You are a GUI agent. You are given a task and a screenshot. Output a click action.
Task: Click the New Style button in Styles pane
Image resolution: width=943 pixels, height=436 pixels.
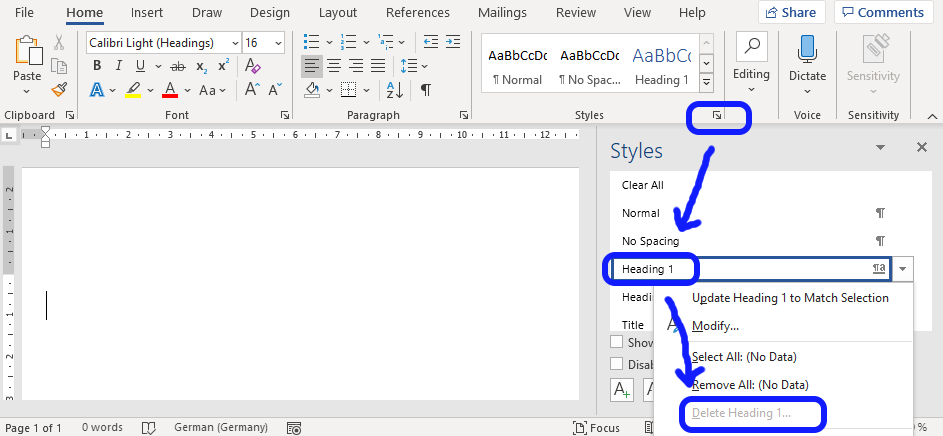pos(622,390)
